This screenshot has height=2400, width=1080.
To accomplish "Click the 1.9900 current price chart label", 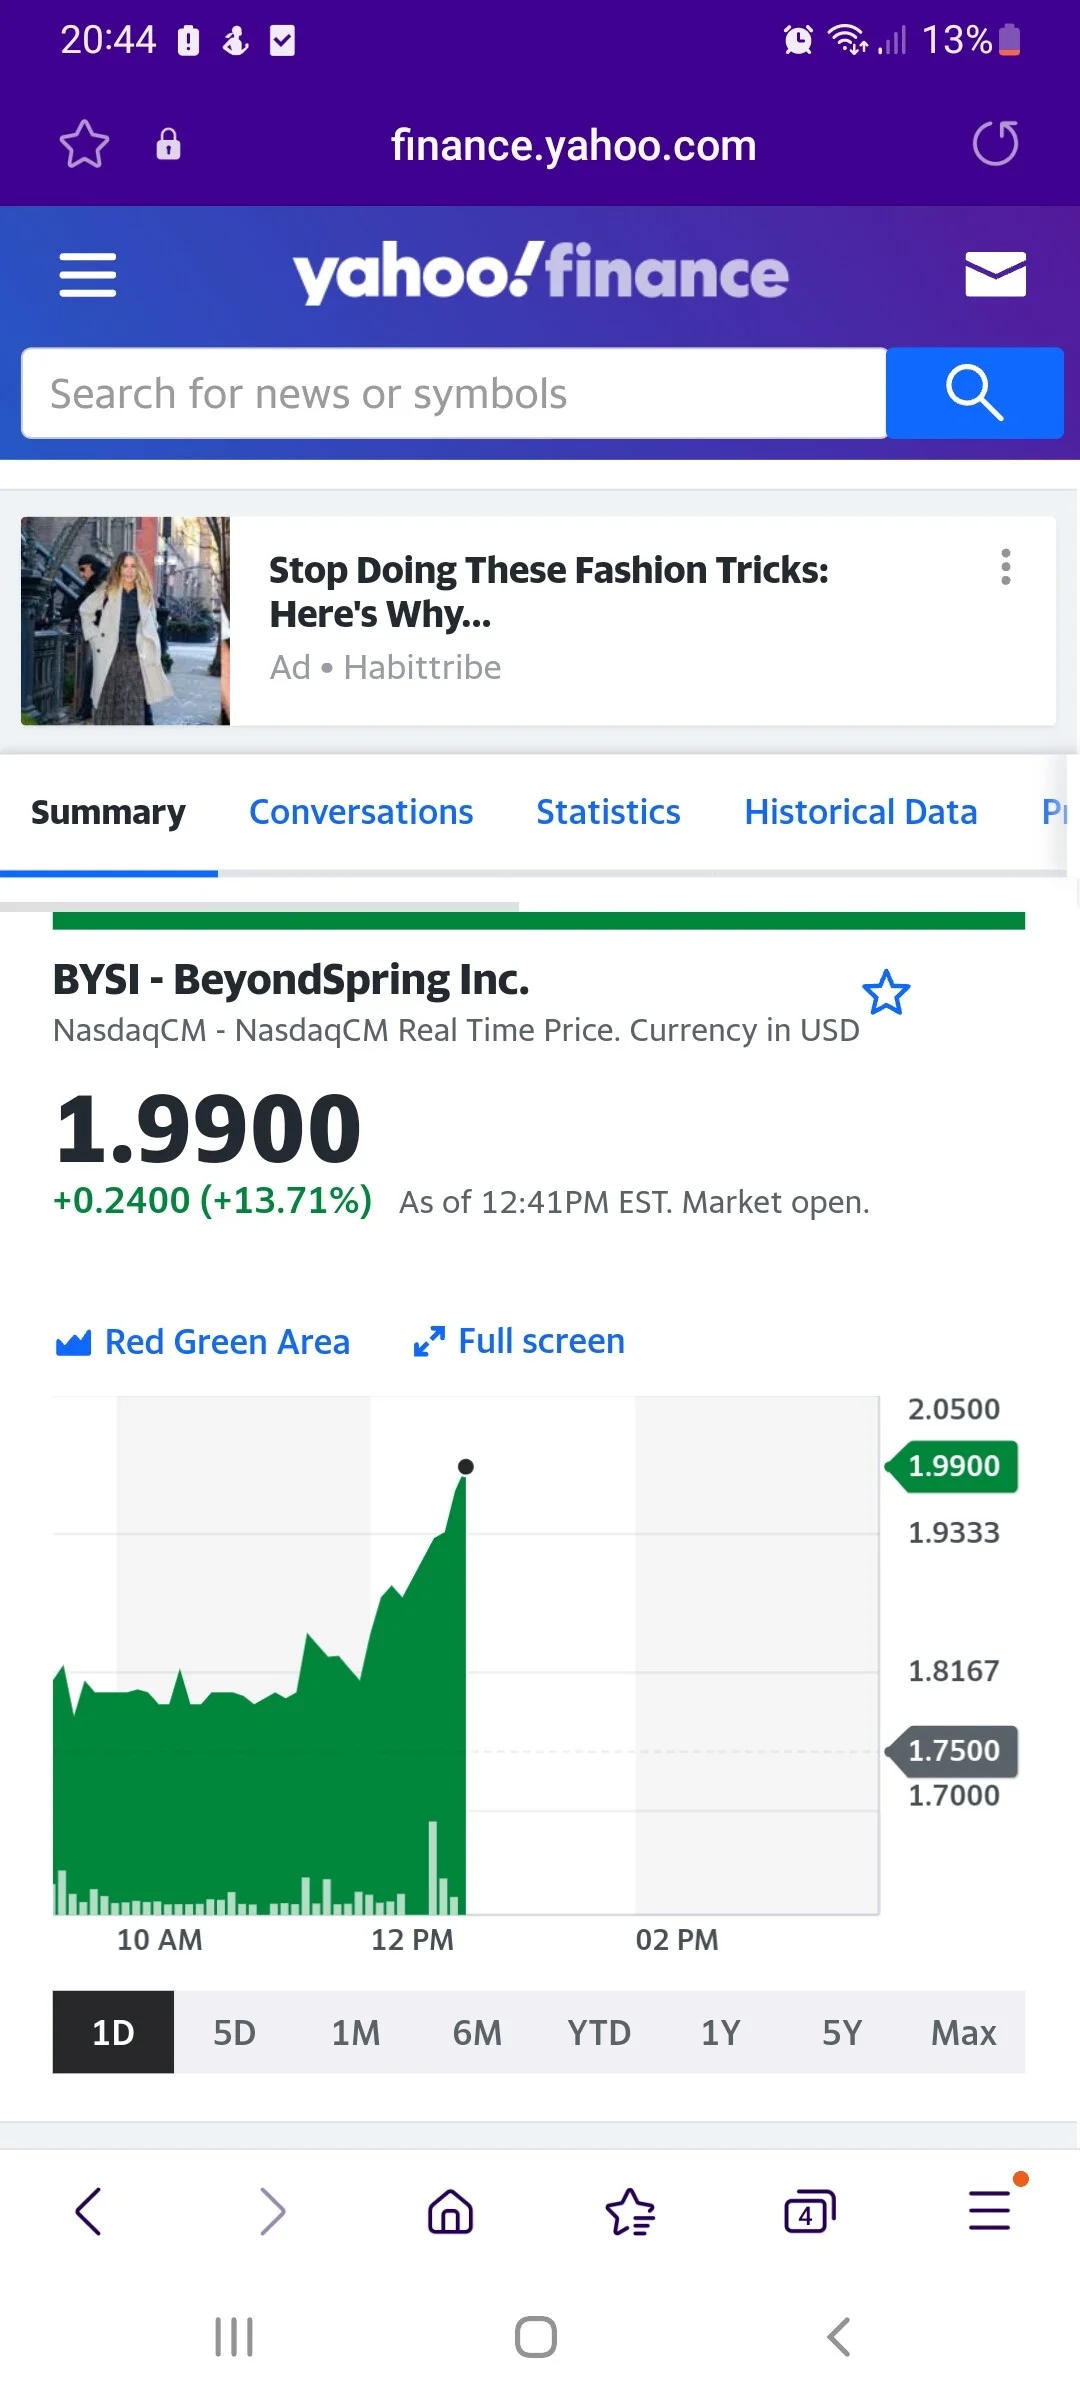I will click(x=952, y=1466).
